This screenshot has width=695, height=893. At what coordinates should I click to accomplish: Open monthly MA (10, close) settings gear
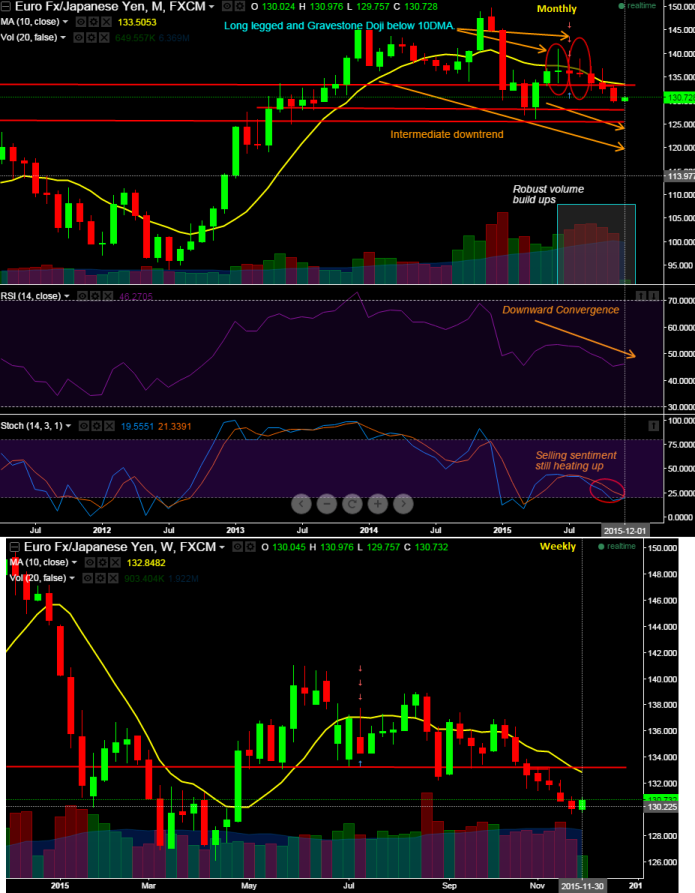coord(94,22)
